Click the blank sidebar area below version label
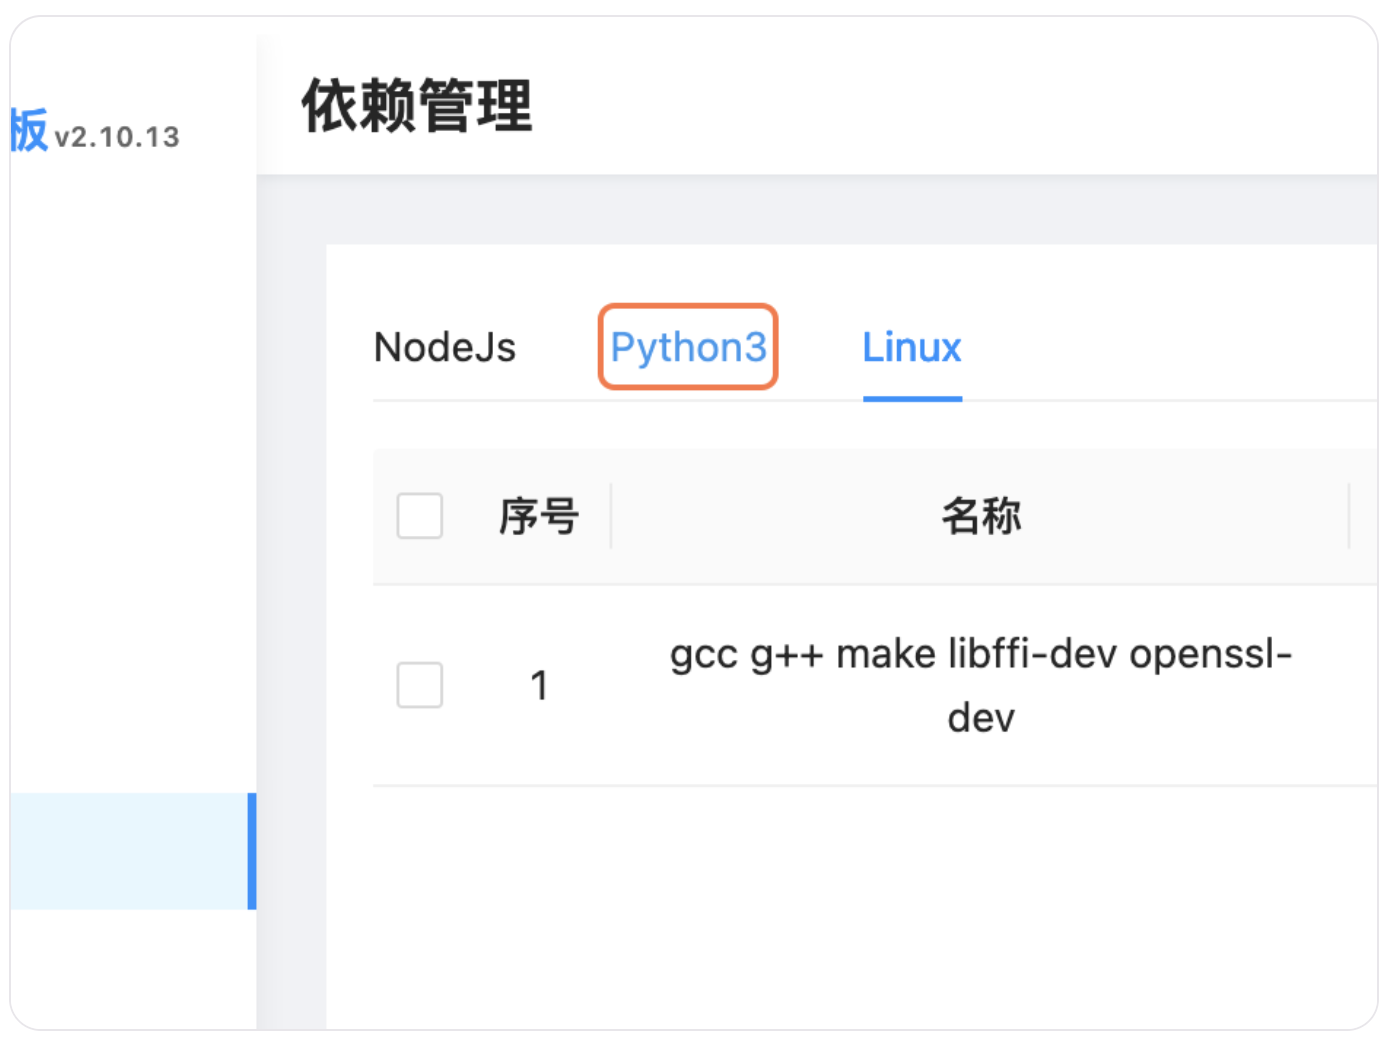The image size is (1388, 1042). coord(130,450)
